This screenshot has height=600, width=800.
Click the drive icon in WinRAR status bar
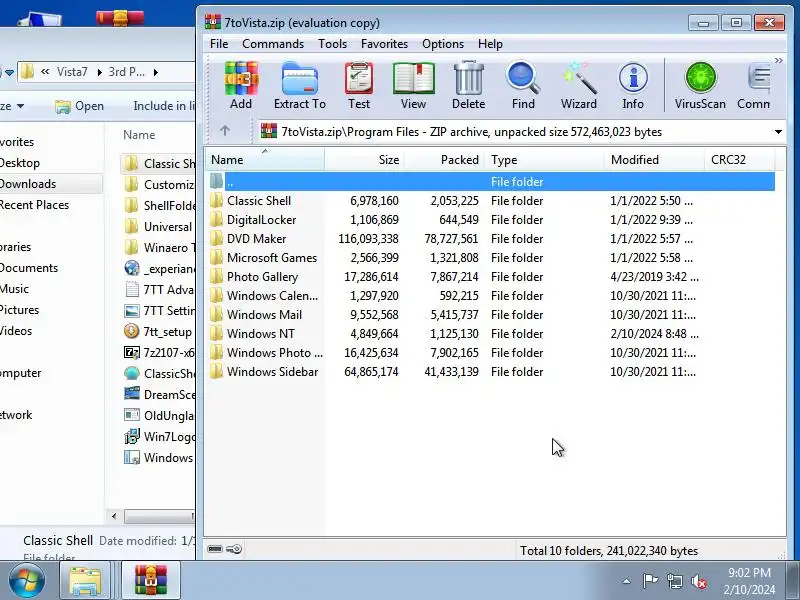click(x=215, y=549)
